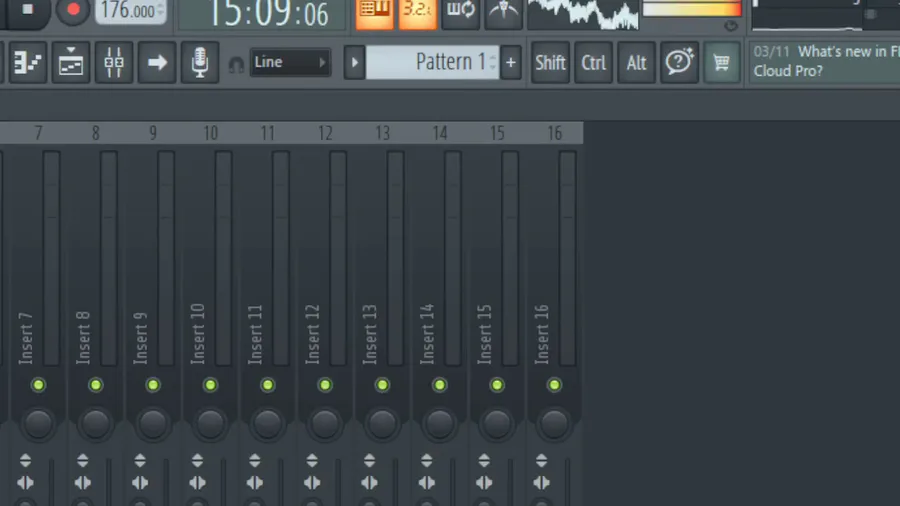Select mixer track number 7 header
This screenshot has height=506, width=900.
38,133
